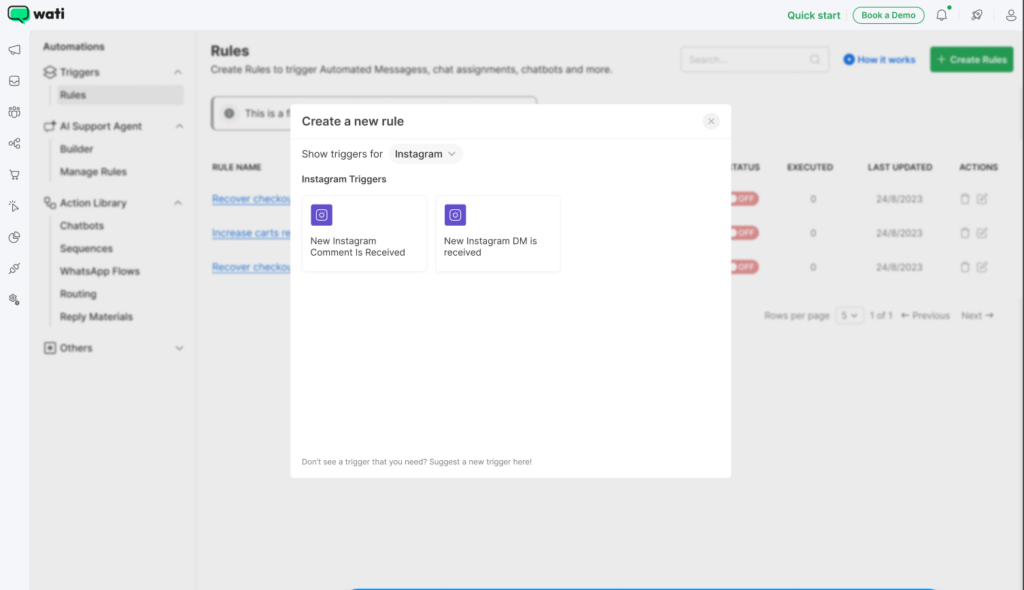
Task: Click the Instagram icon for New Instagram Comment trigger
Action: pos(321,215)
